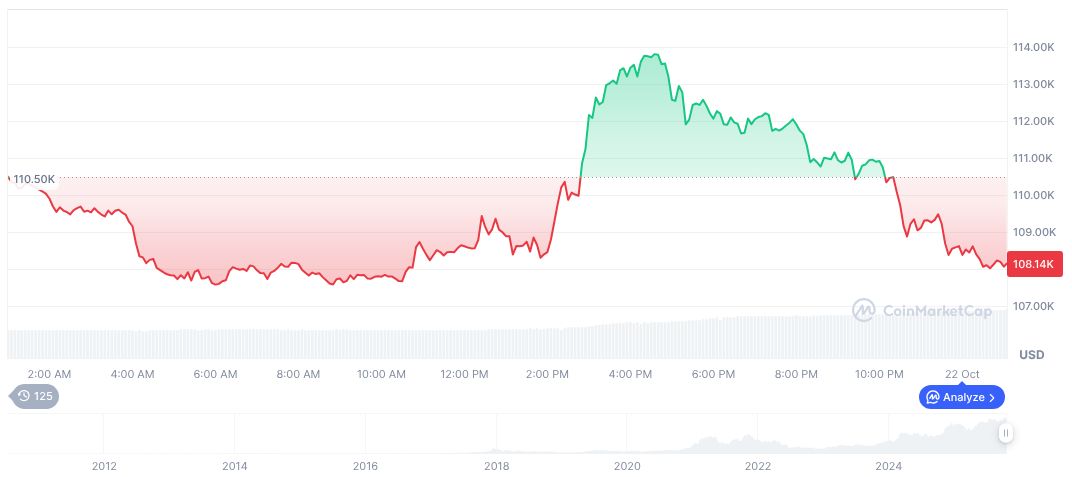This screenshot has height=477, width=1072.
Task: Click the Analyze button
Action: [x=961, y=397]
